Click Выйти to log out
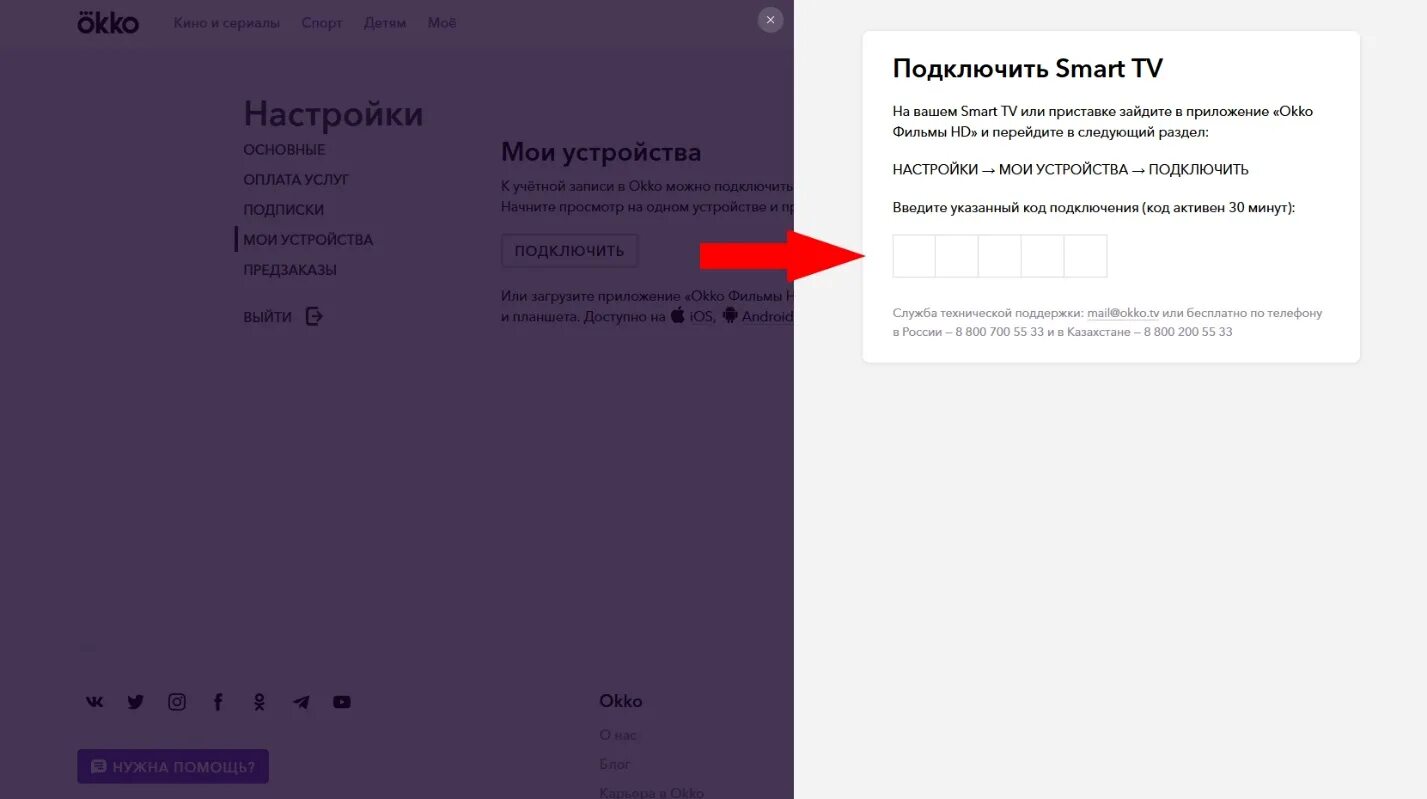Screen dimensions: 1427x799 click(268, 317)
